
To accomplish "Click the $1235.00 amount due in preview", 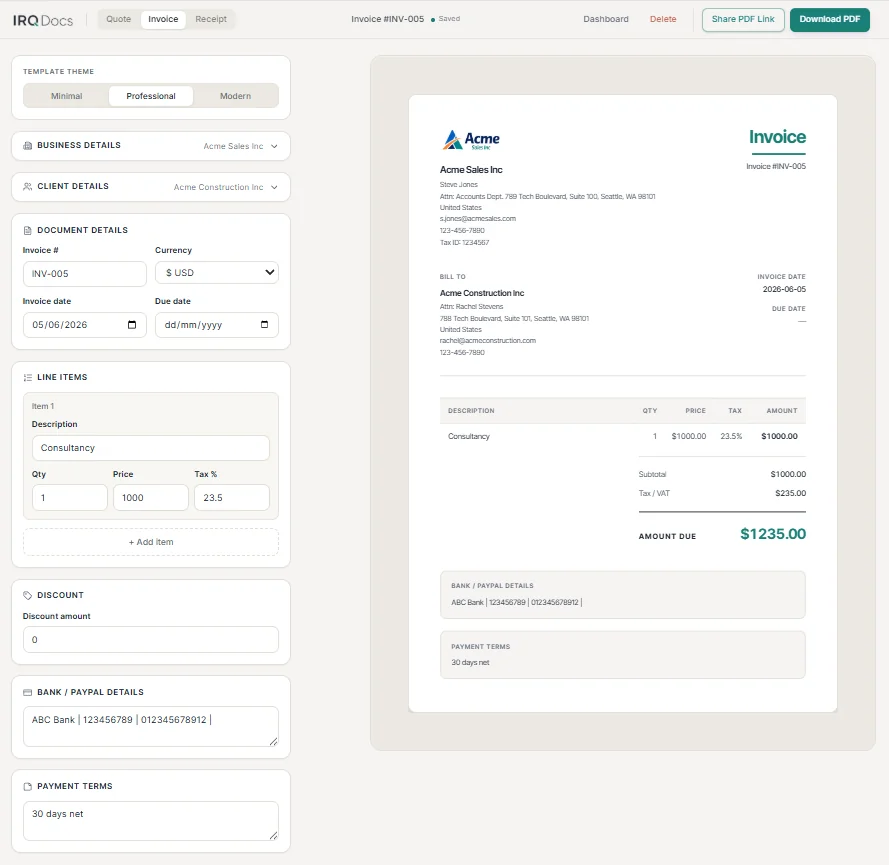I will point(773,534).
